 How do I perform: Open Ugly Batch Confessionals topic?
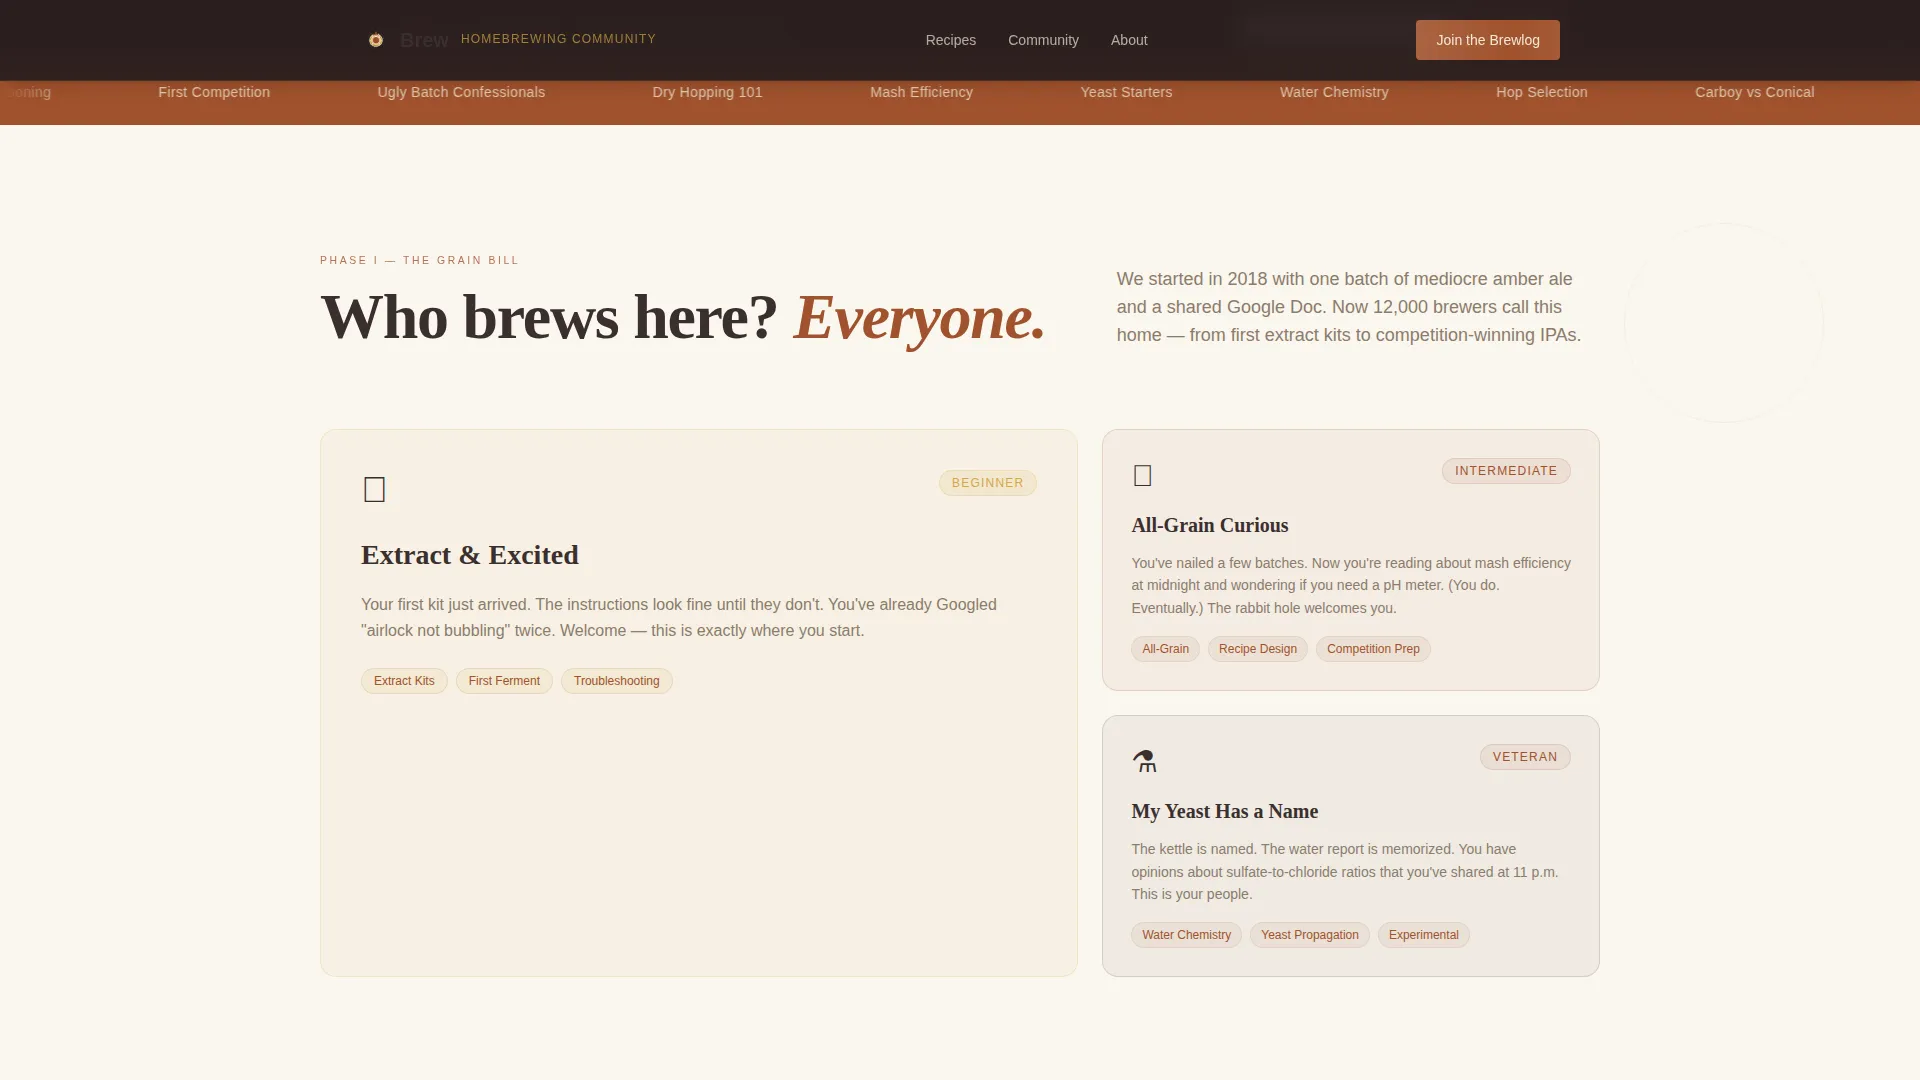(x=461, y=92)
